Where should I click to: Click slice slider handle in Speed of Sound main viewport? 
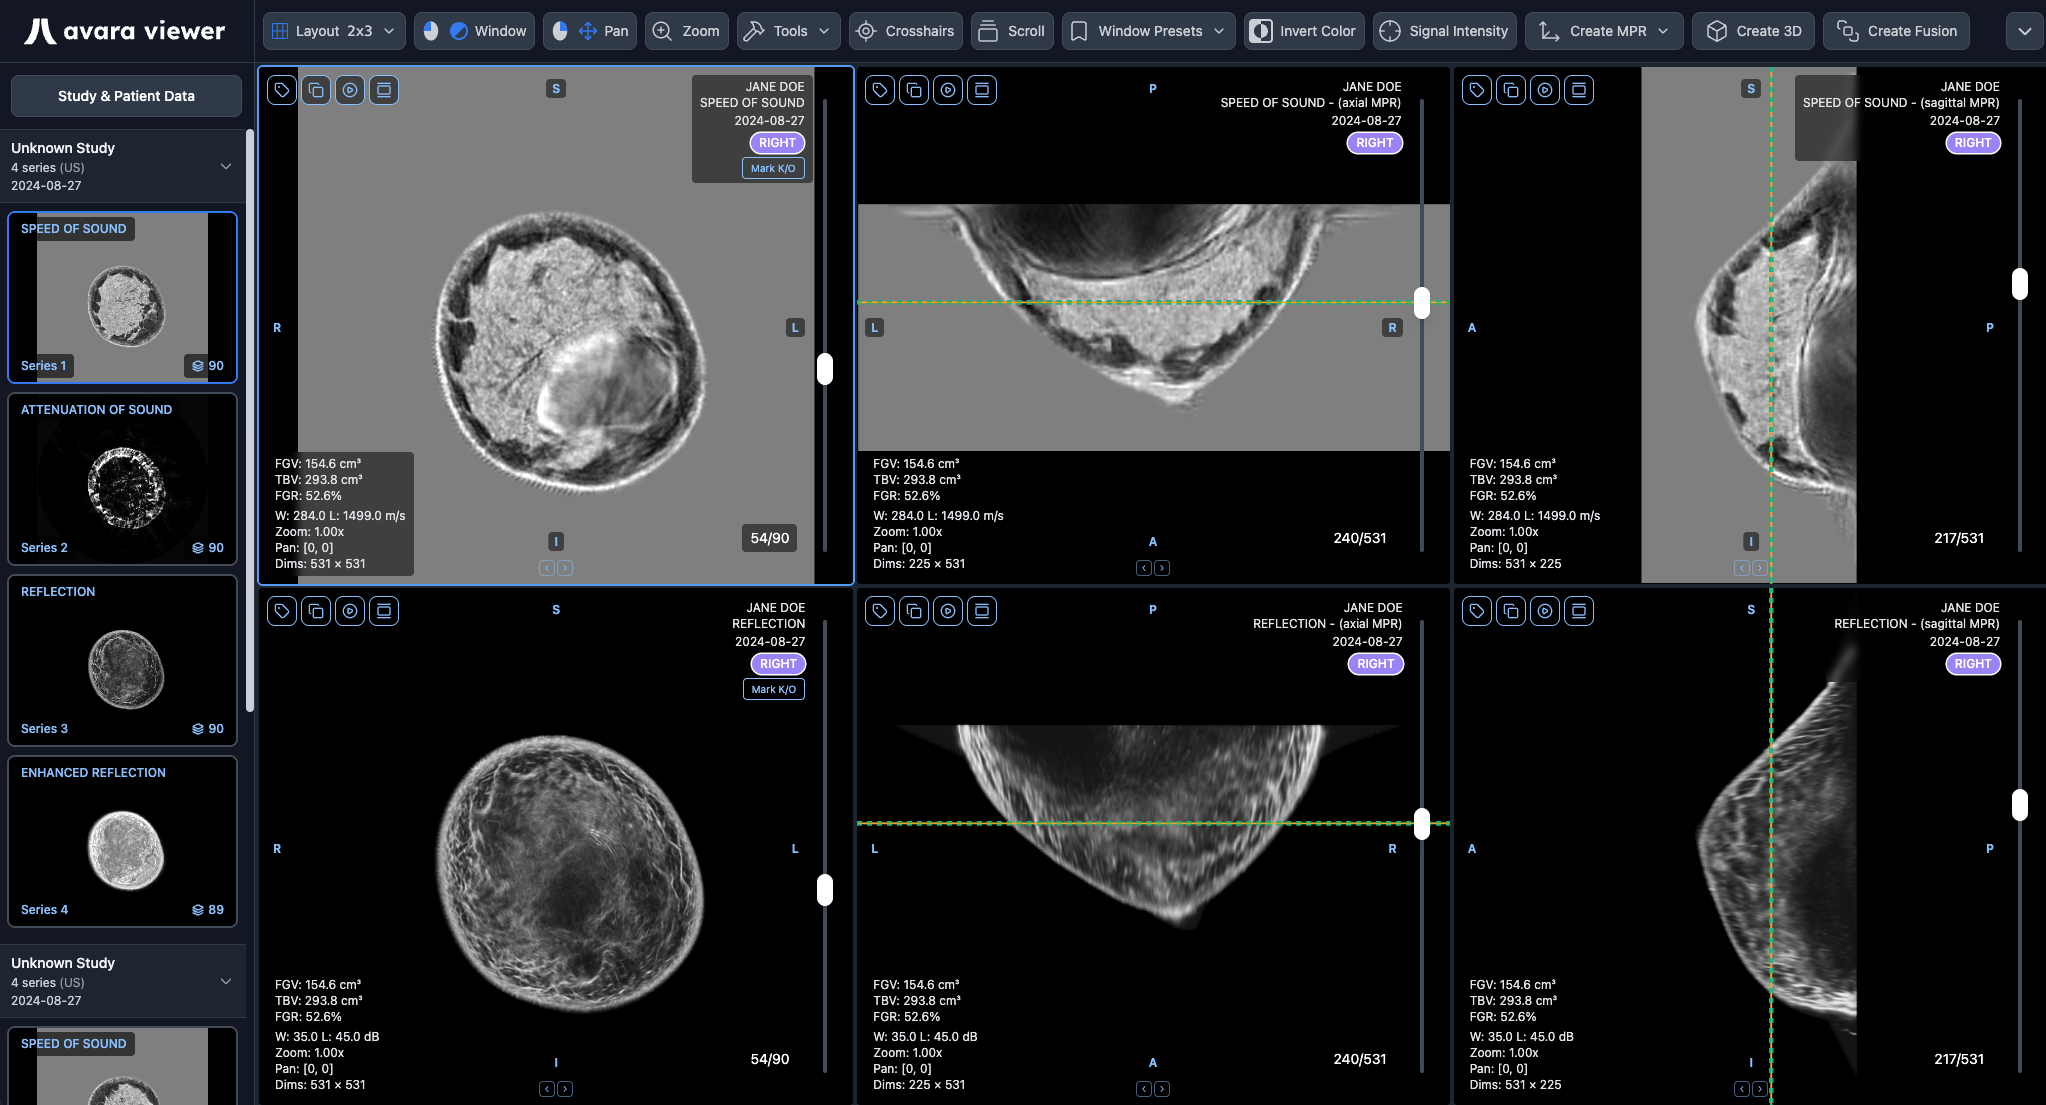[x=825, y=369]
